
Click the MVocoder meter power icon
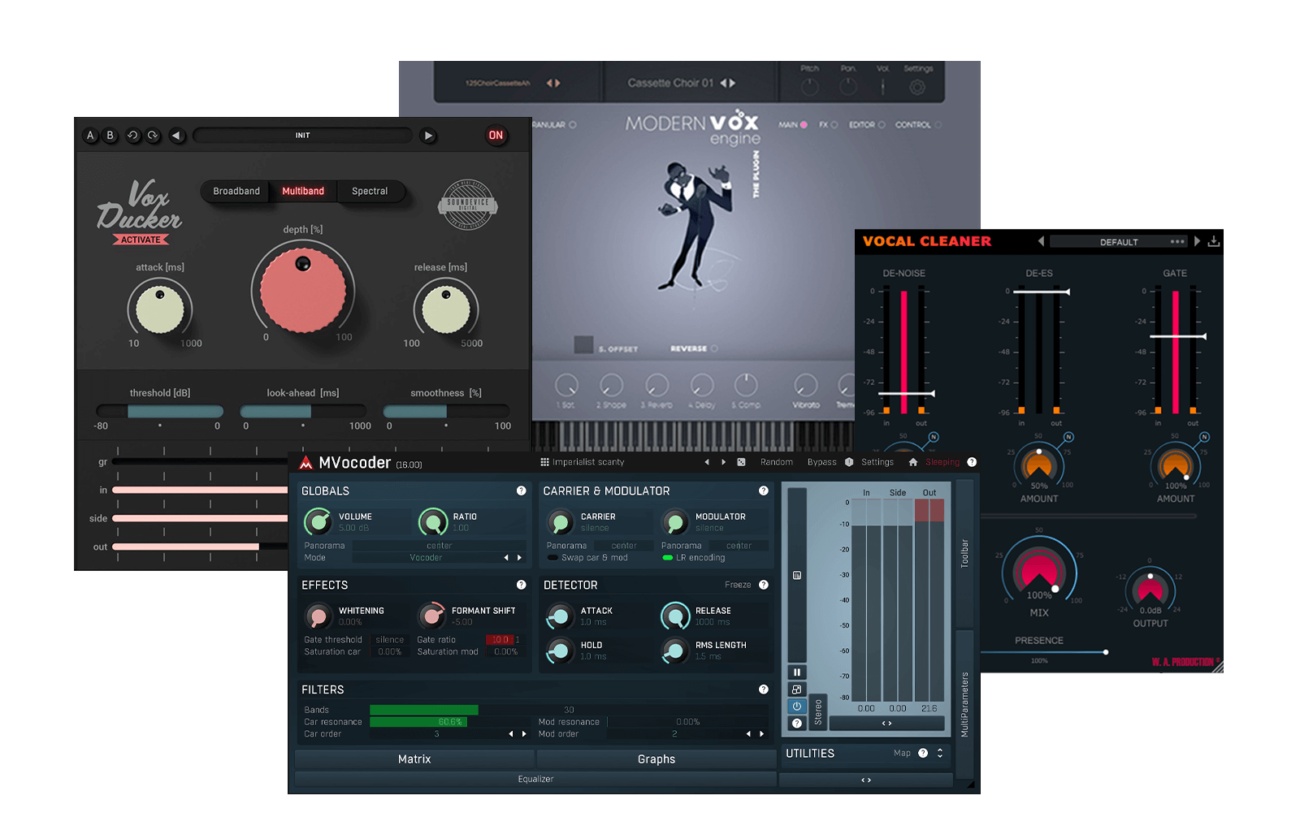point(797,706)
